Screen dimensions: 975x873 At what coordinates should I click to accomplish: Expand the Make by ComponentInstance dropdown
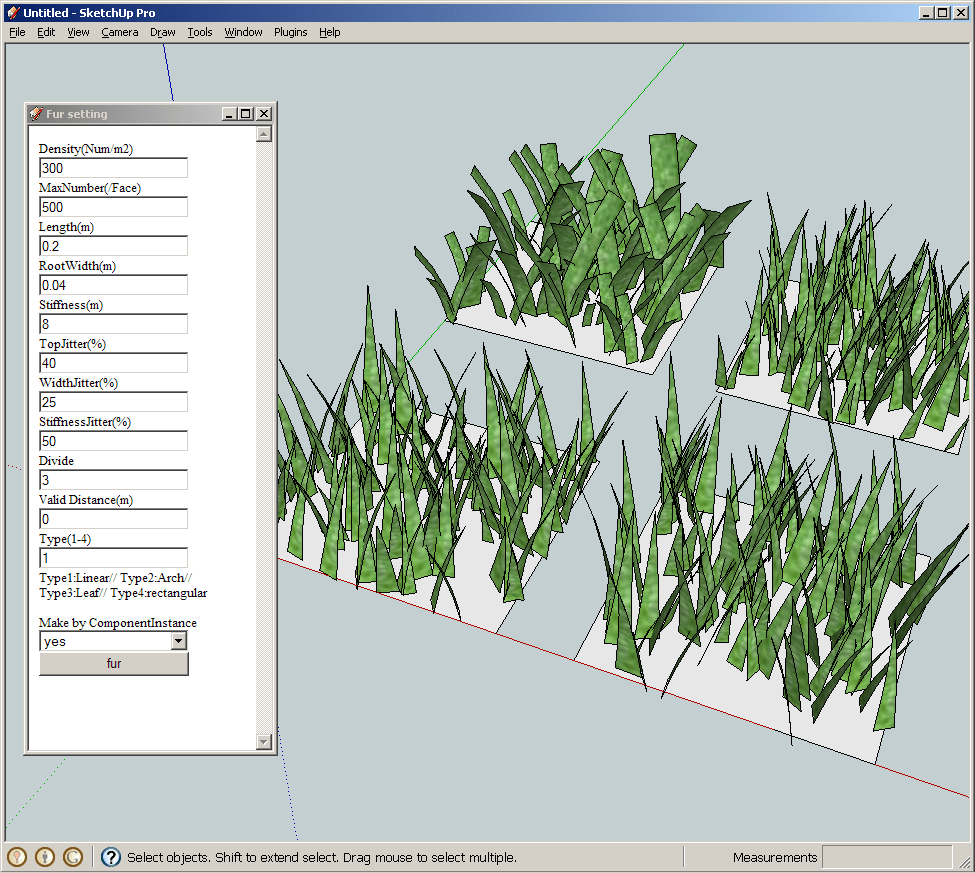[179, 641]
